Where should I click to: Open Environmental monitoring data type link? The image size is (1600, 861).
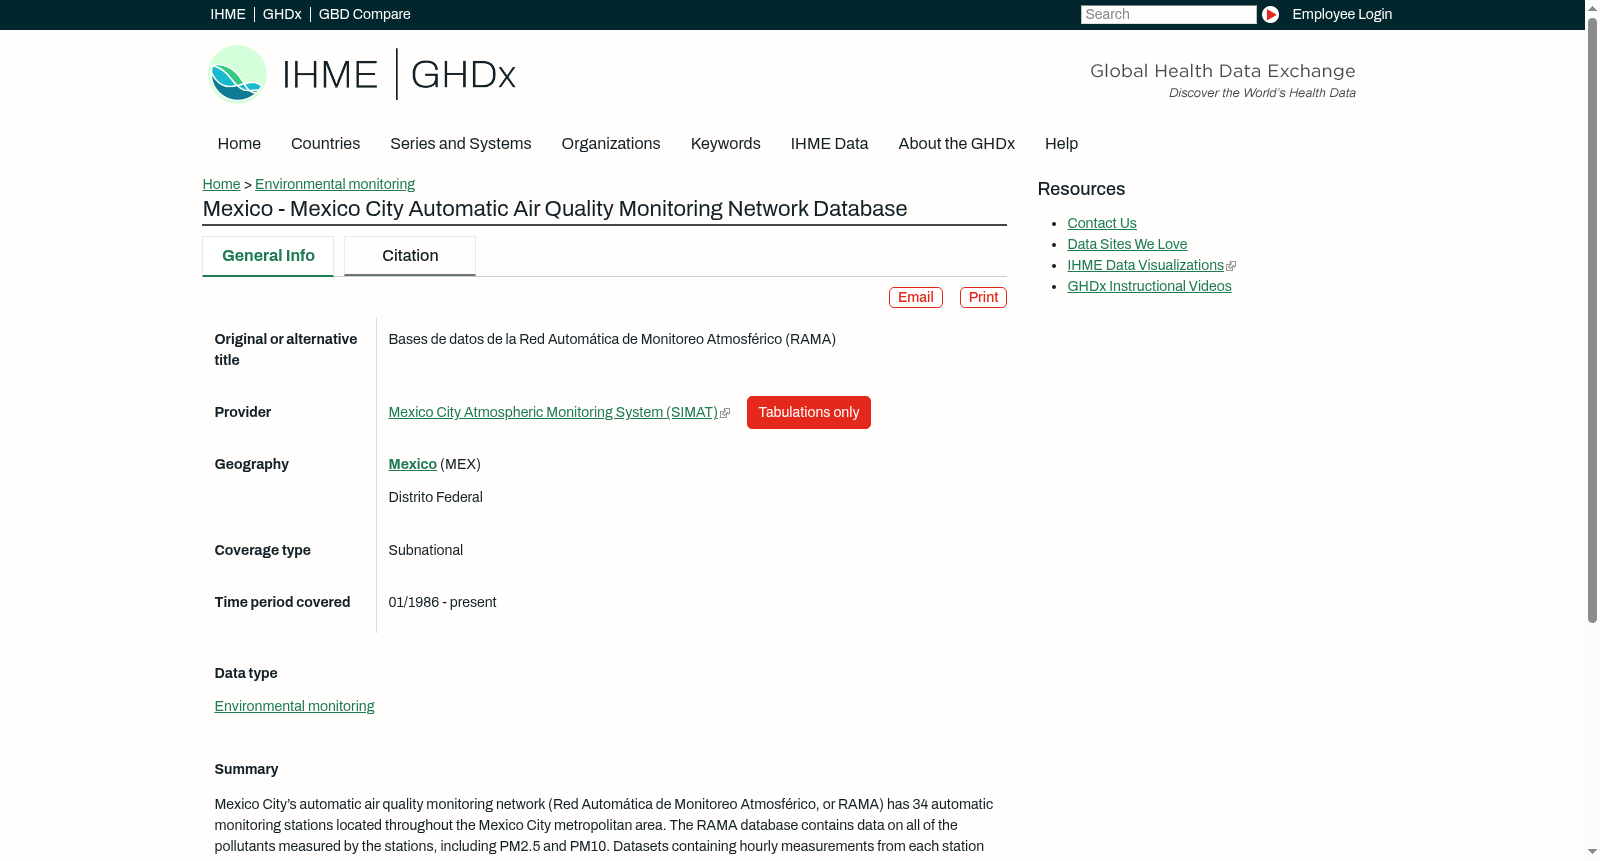294,706
